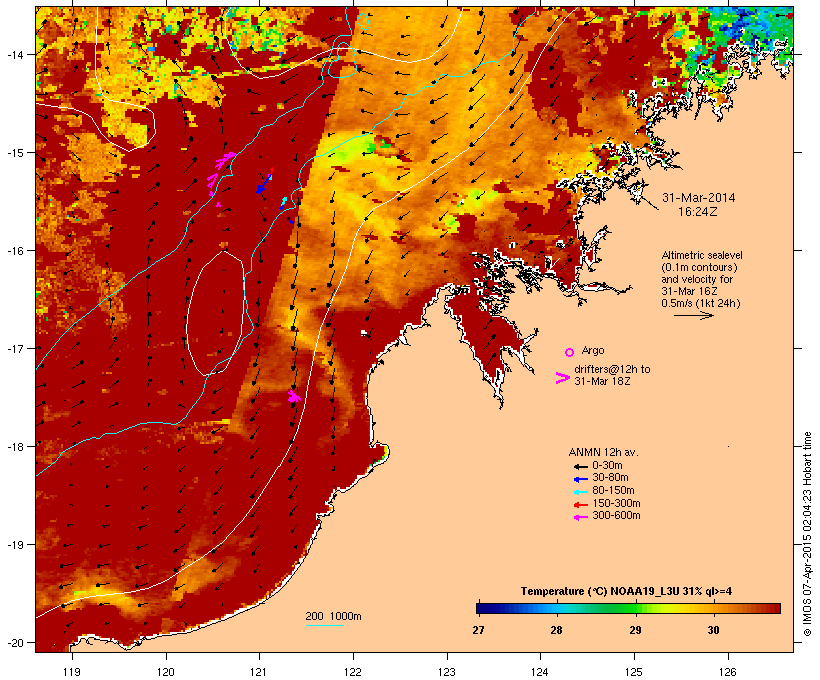The image size is (820, 680).
Task: Click the magenta drifters legend marker
Action: point(562,378)
